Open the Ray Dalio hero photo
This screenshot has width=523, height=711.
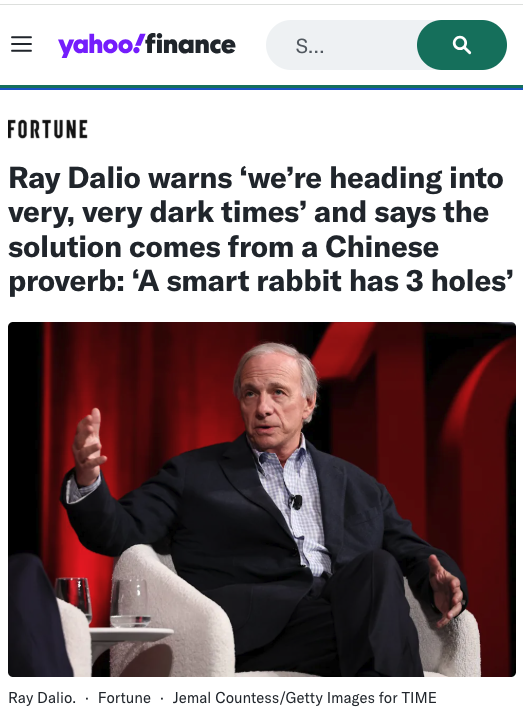(262, 499)
